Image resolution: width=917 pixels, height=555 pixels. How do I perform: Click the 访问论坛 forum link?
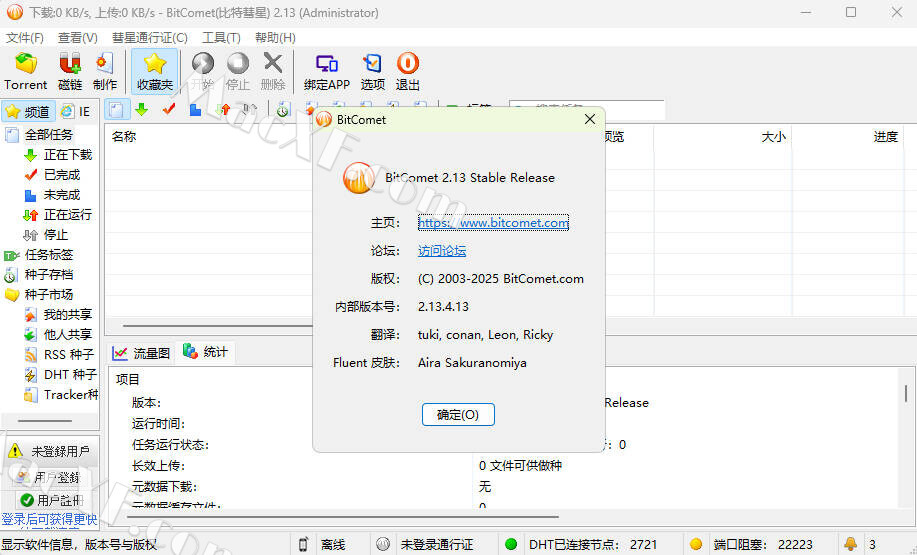click(442, 251)
